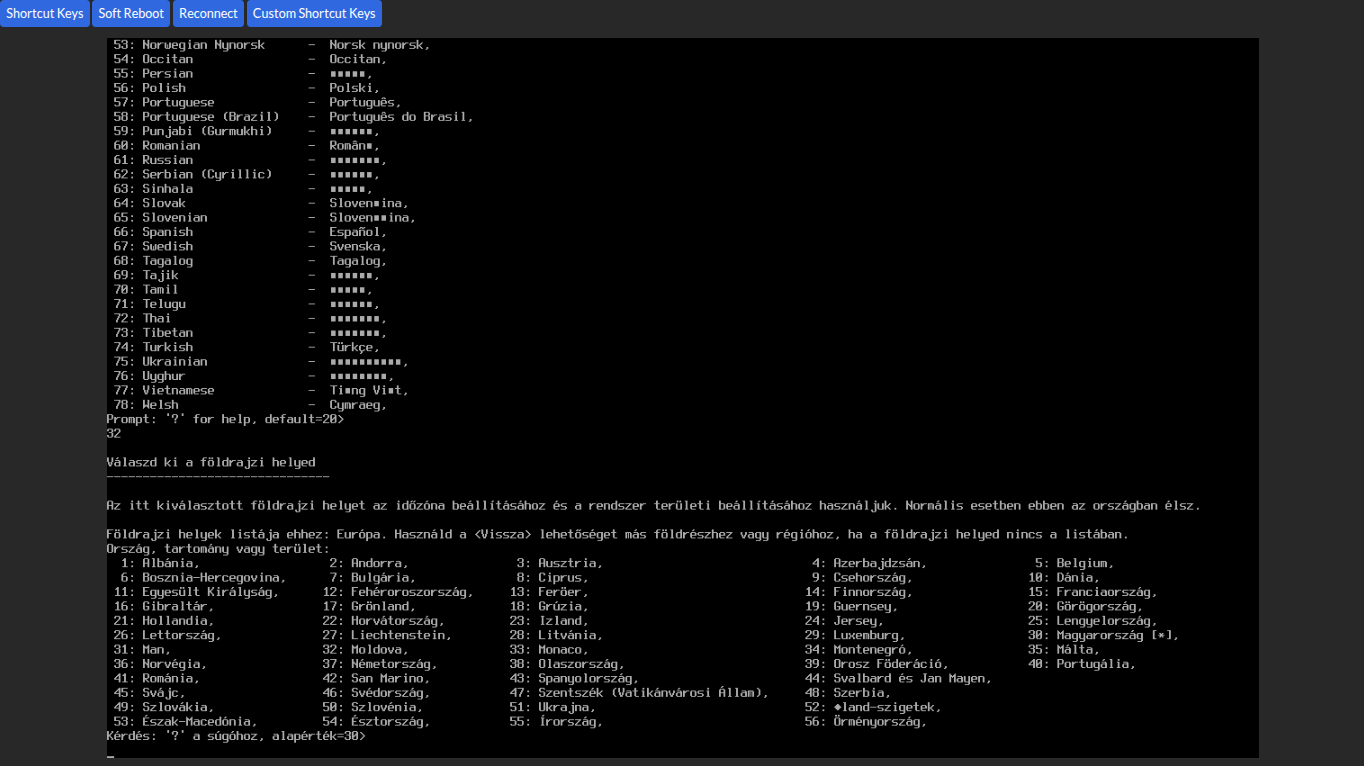Click the Albánia country entry
This screenshot has height=766, width=1364.
170,563
